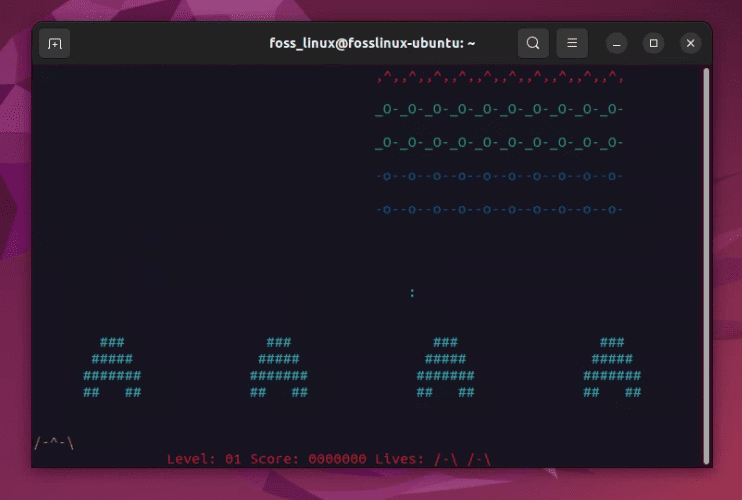Click the lower green alien row
The width and height of the screenshot is (742, 500).
pyautogui.click(x=499, y=142)
